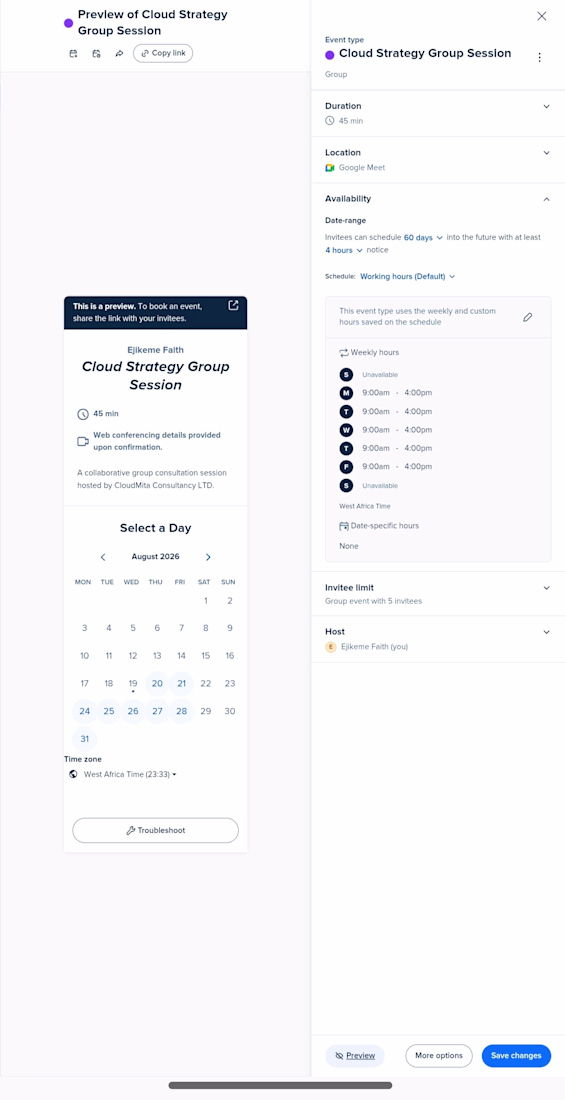Click the Friday F day badge
Screen dimensions: 565x1100
[345, 467]
